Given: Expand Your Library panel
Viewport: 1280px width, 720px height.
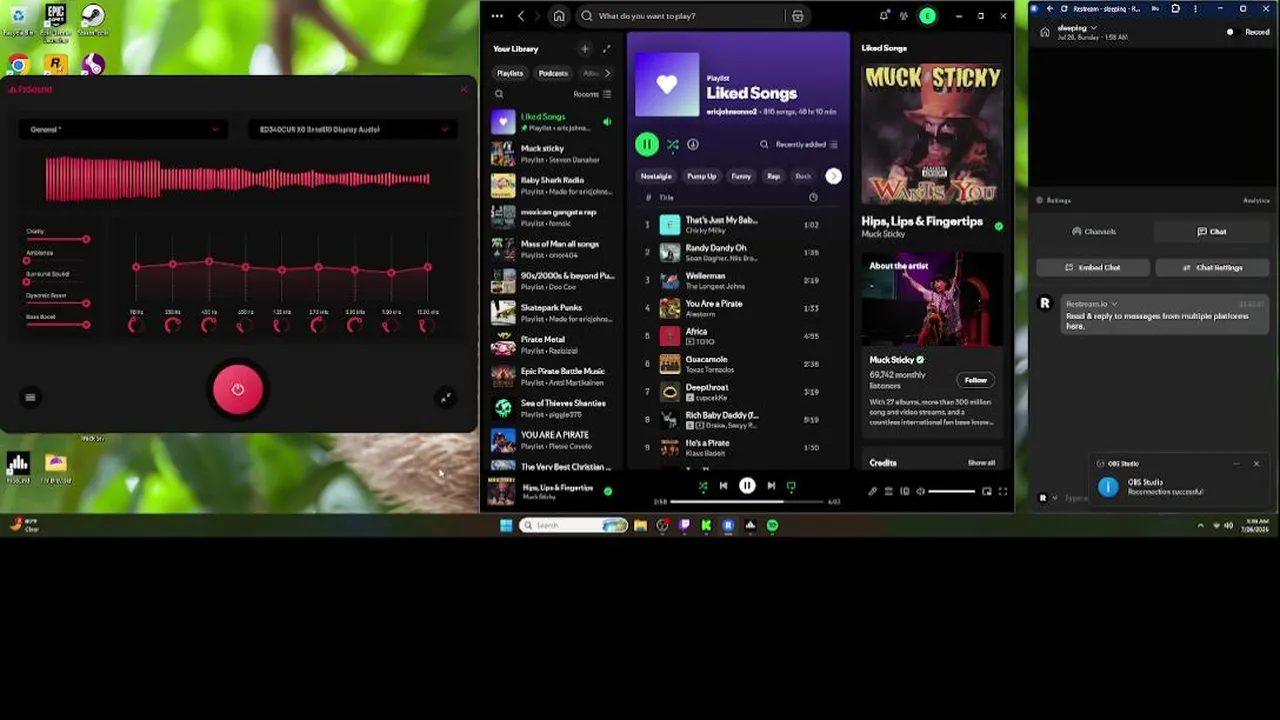Looking at the screenshot, I should pyautogui.click(x=606, y=49).
